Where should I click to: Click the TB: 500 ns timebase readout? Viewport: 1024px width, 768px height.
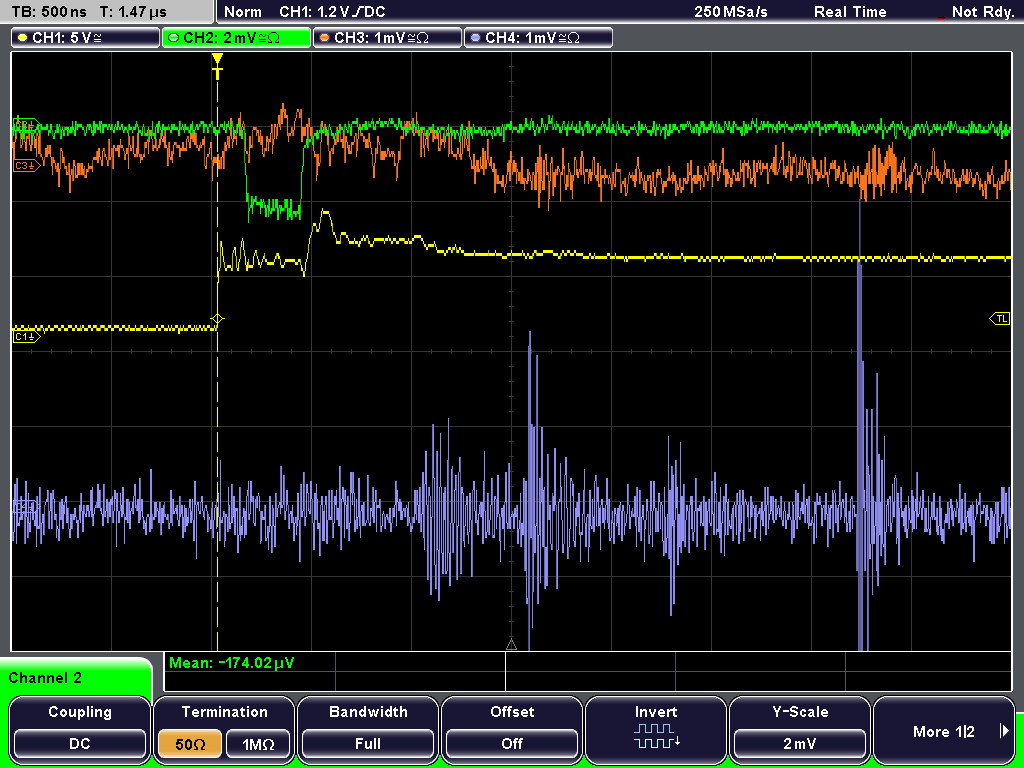(49, 12)
